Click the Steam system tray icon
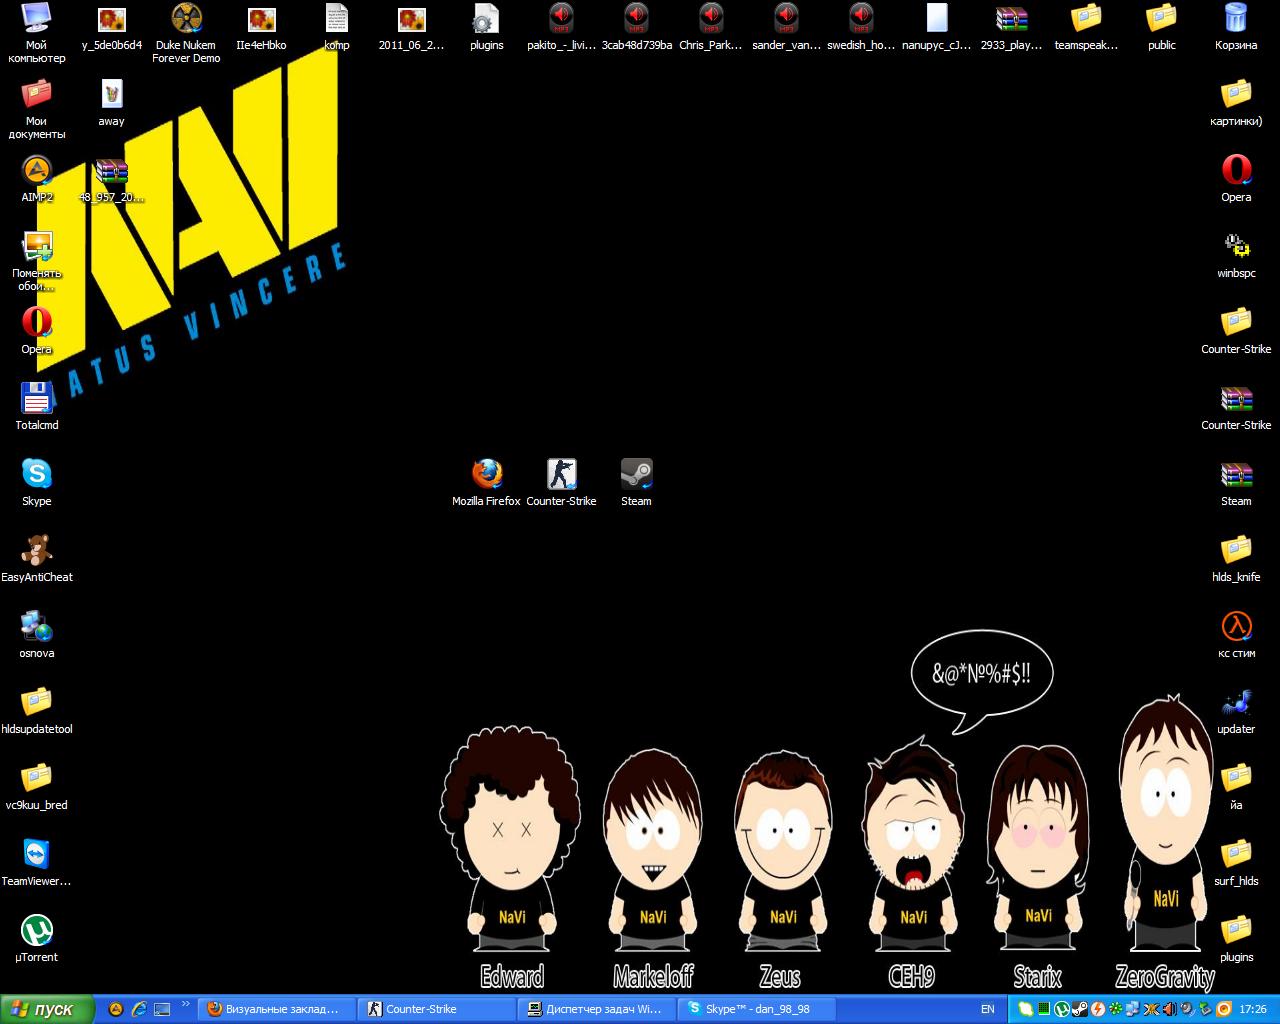 [1079, 1009]
